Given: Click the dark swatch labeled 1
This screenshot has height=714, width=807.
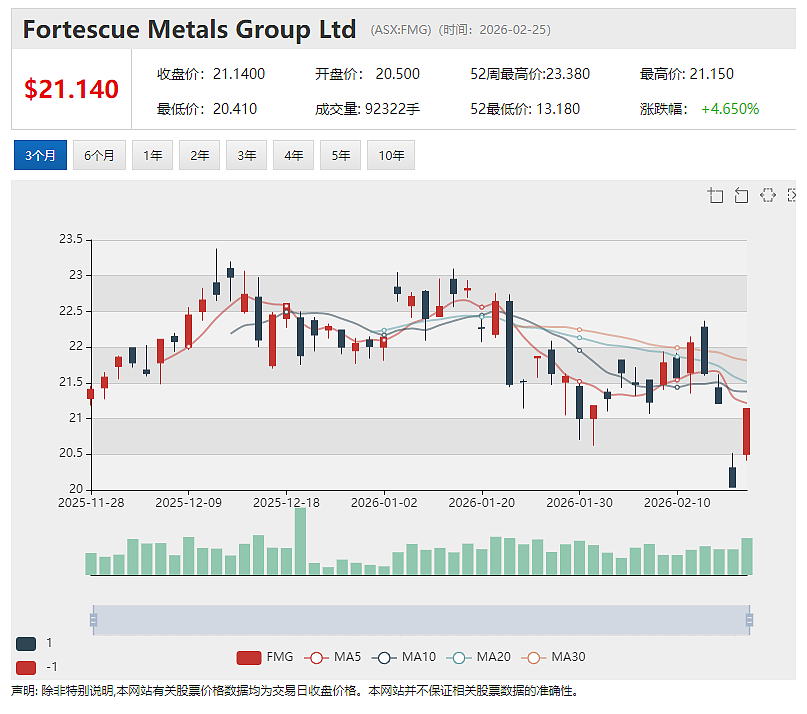Looking at the screenshot, I should click(x=26, y=643).
